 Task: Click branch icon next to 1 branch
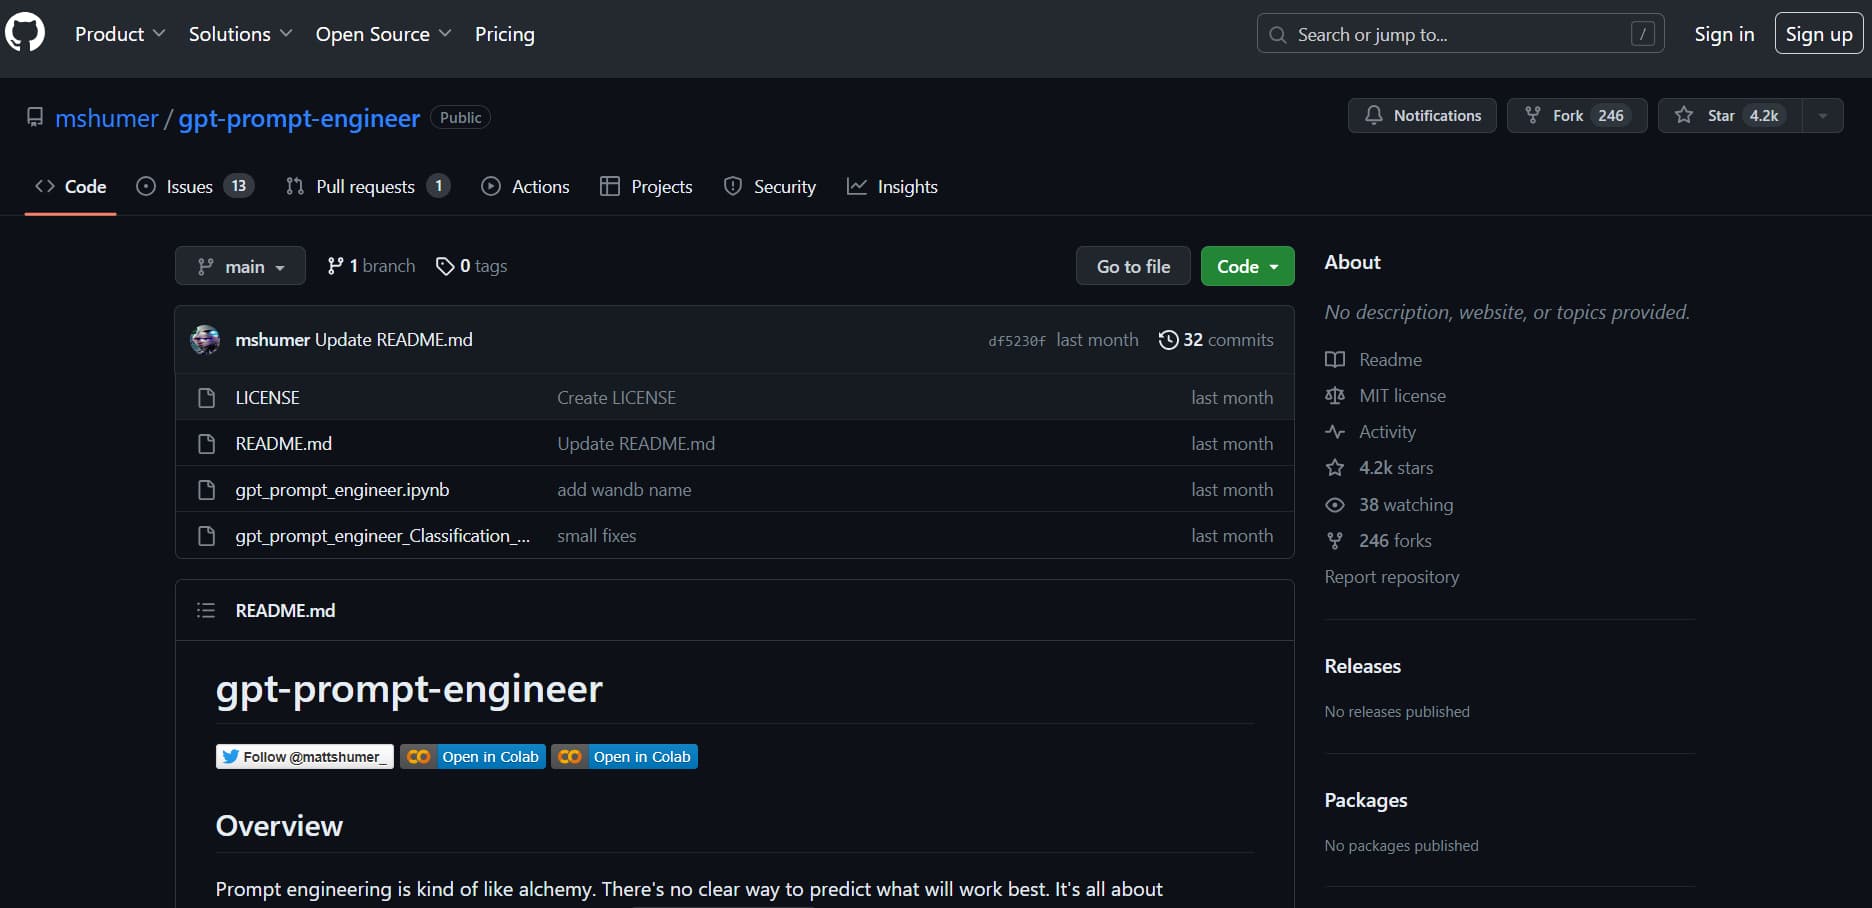335,266
